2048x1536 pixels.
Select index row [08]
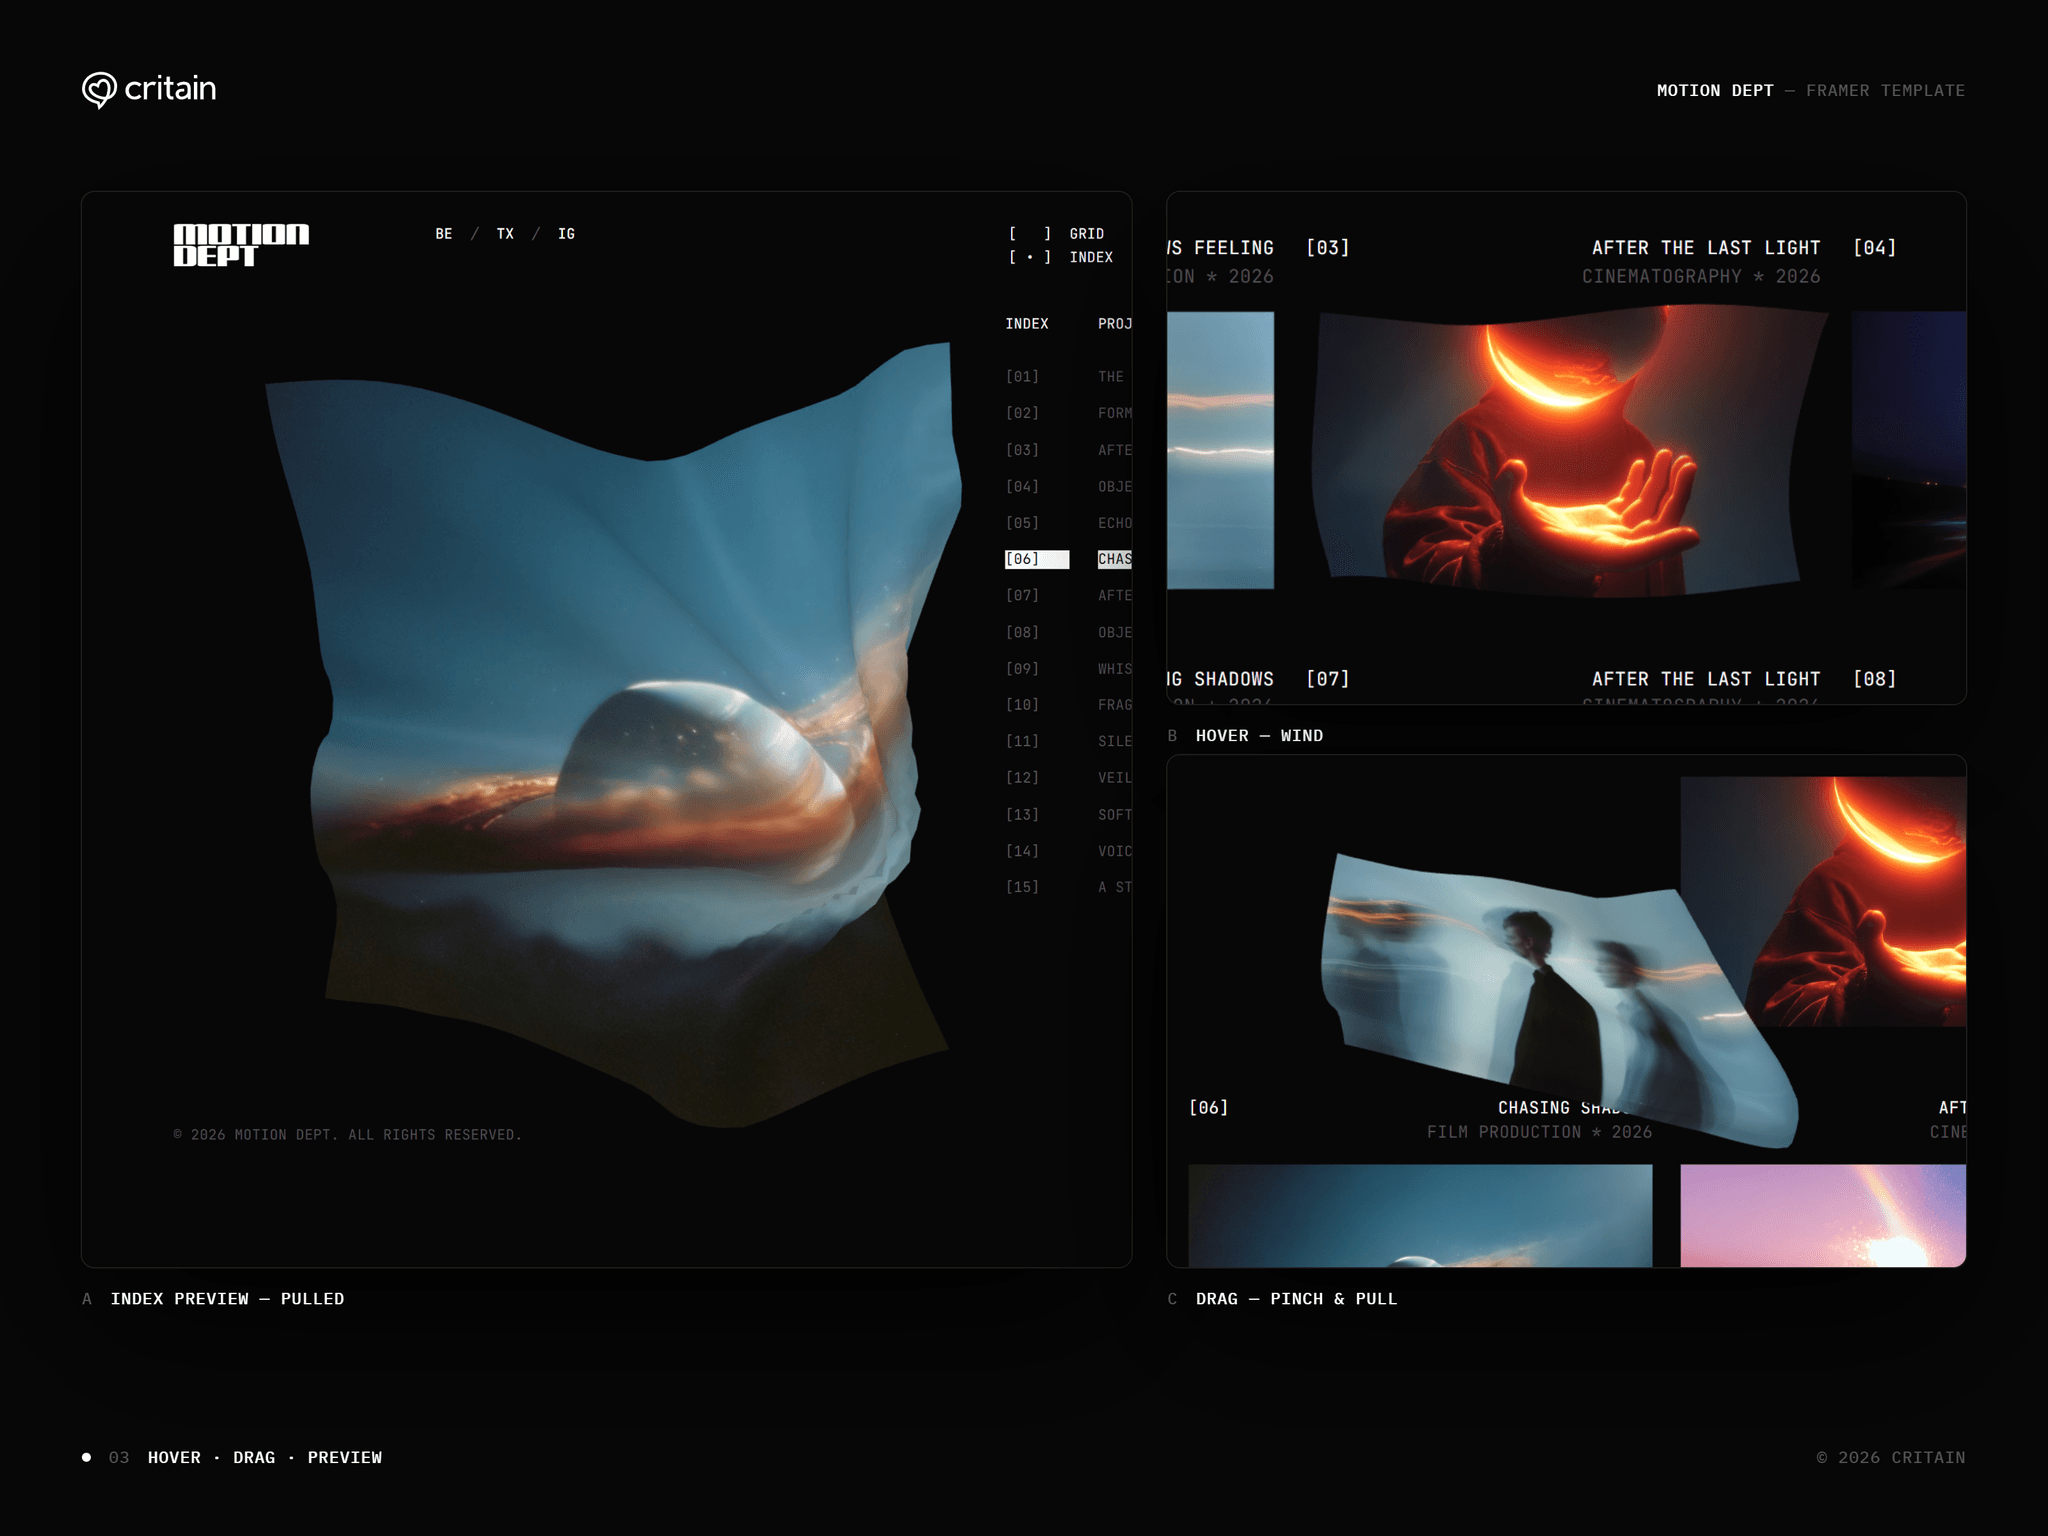(1068, 632)
